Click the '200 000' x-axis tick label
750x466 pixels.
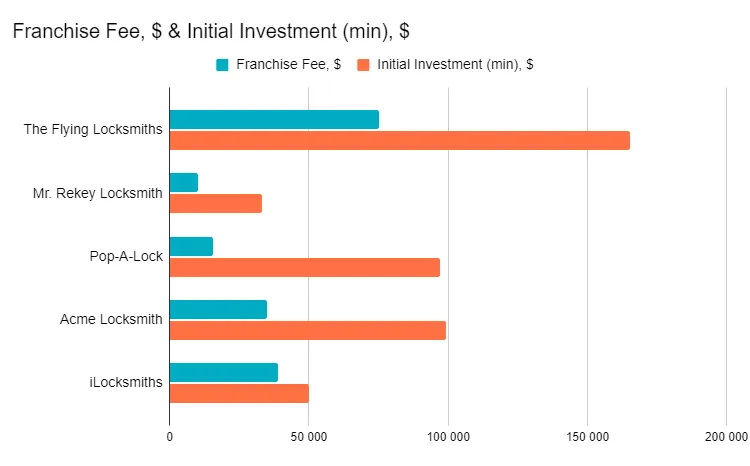(x=725, y=437)
